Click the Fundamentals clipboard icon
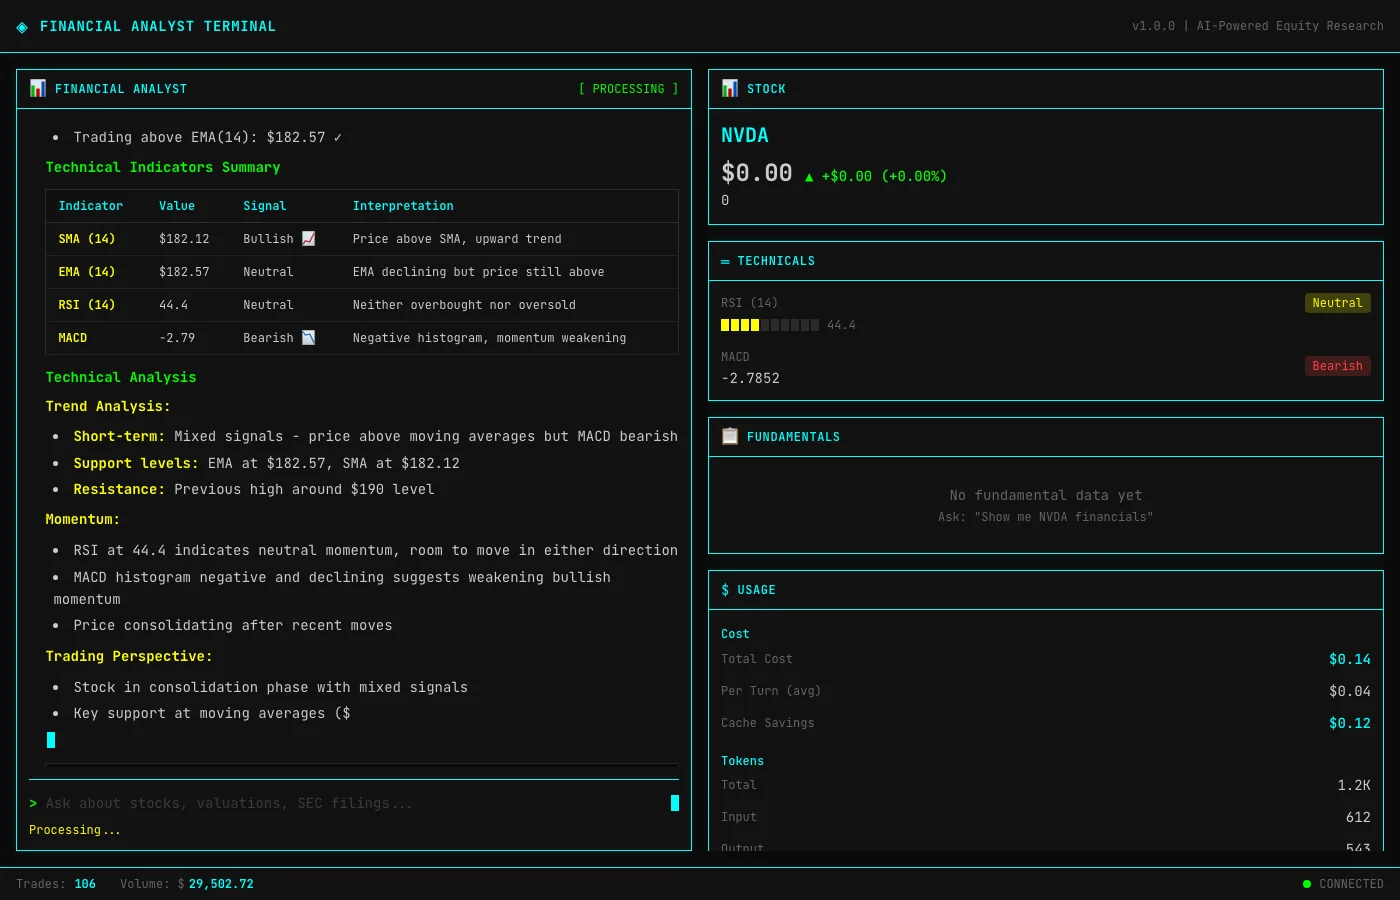The image size is (1400, 900). pyautogui.click(x=730, y=436)
